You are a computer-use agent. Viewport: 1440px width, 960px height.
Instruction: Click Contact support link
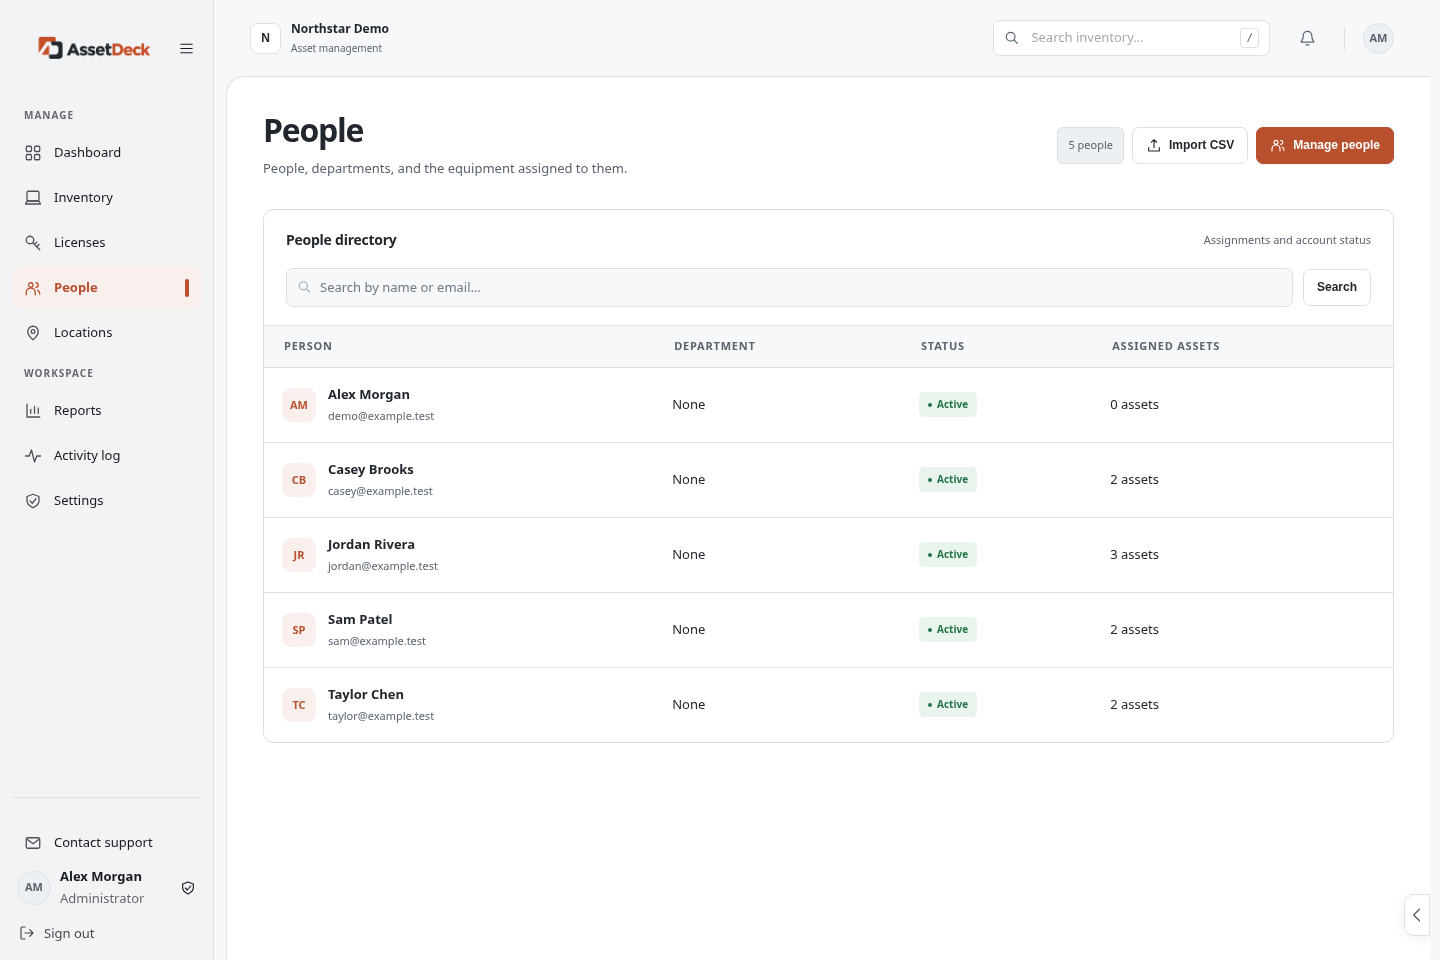click(106, 842)
